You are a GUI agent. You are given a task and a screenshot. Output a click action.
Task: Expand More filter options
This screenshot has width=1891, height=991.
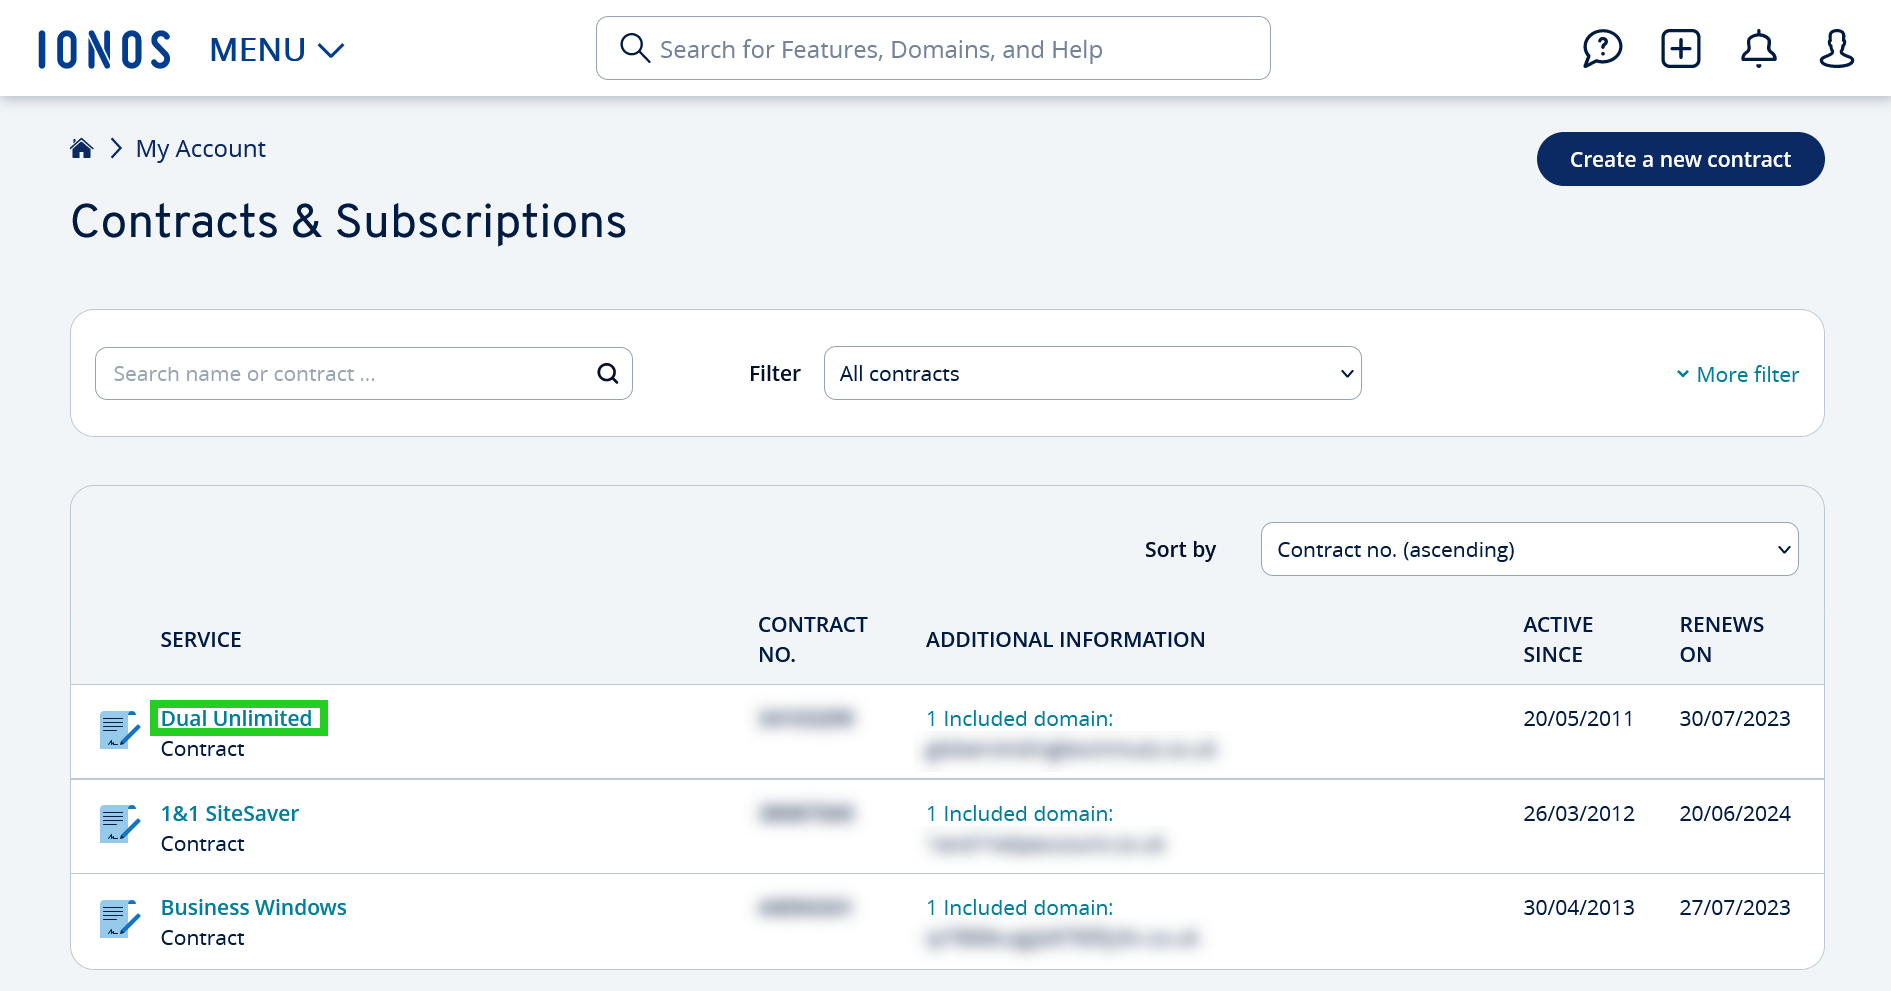pyautogui.click(x=1737, y=375)
